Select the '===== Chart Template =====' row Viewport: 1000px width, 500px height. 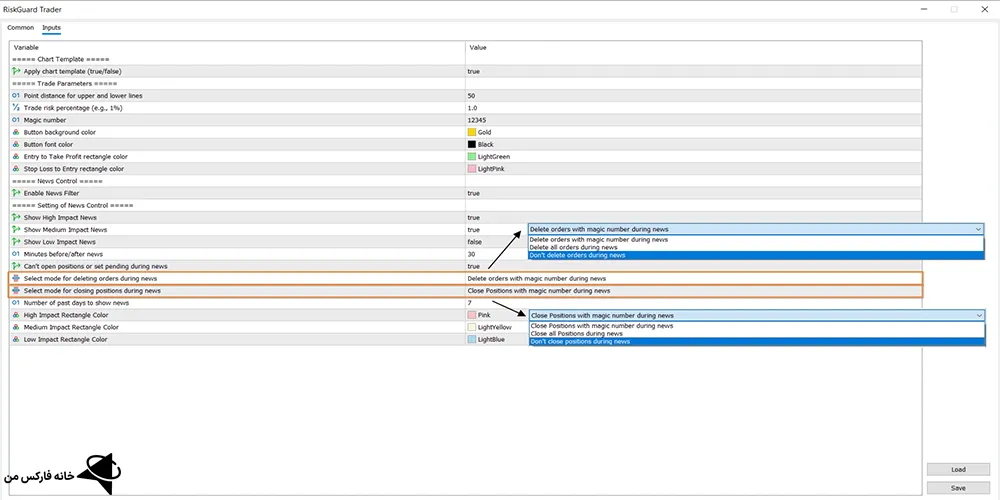(x=466, y=59)
